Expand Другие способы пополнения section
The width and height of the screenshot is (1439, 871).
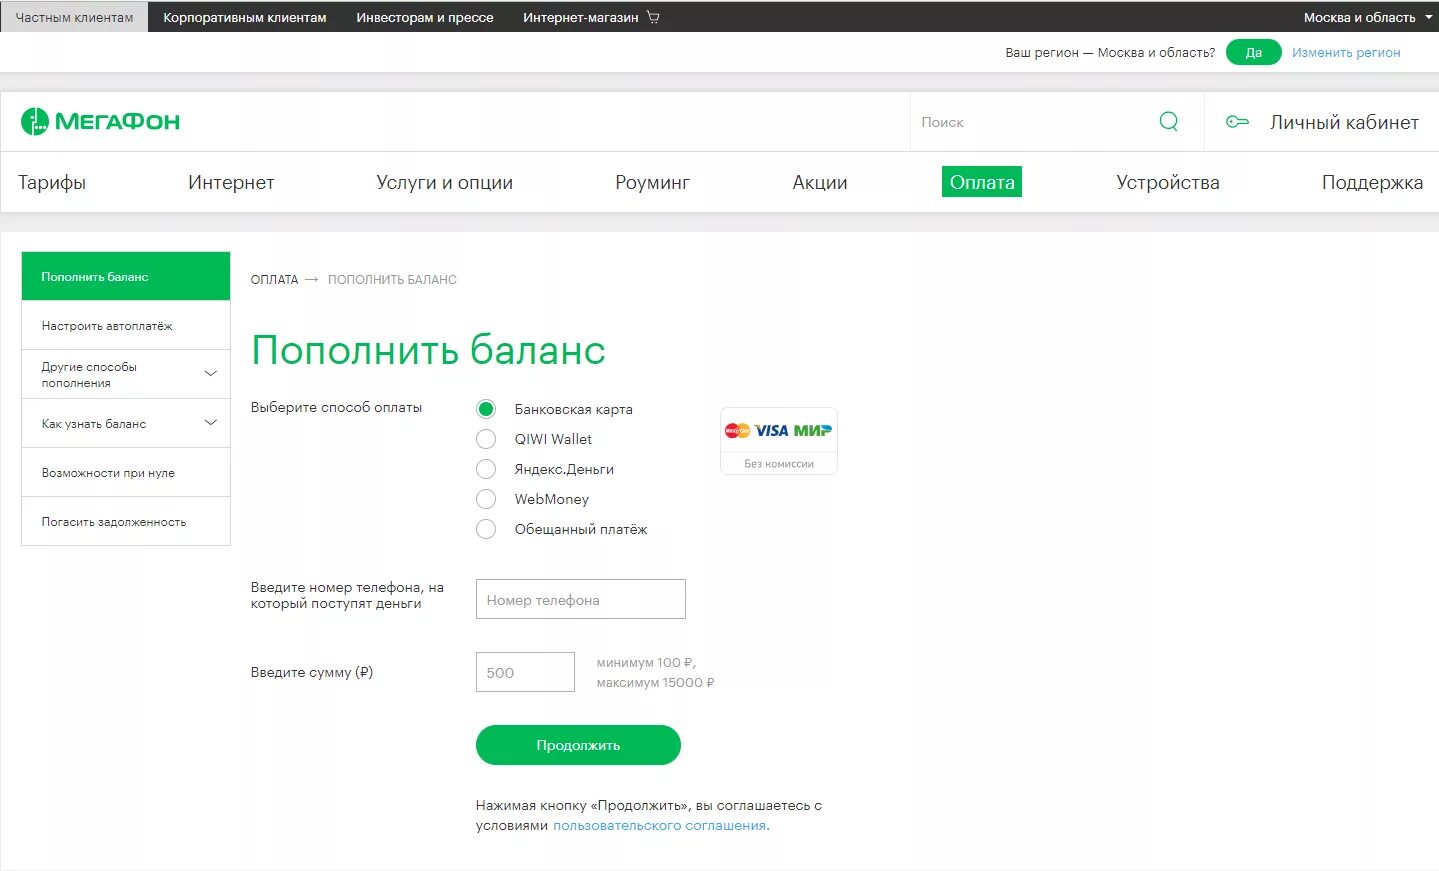(126, 374)
